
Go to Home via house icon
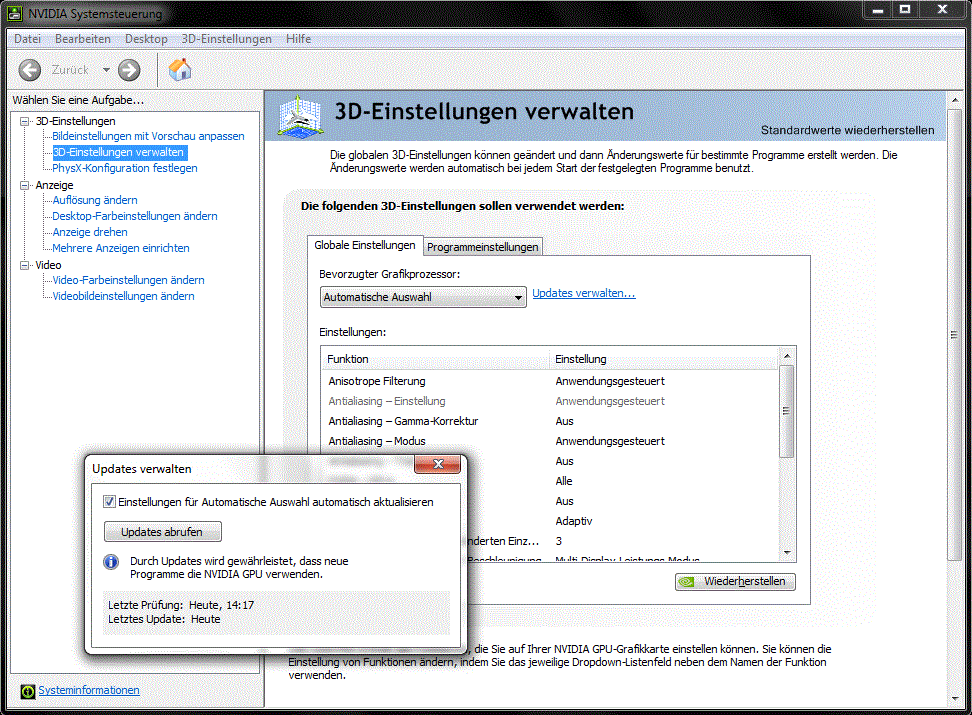(180, 69)
